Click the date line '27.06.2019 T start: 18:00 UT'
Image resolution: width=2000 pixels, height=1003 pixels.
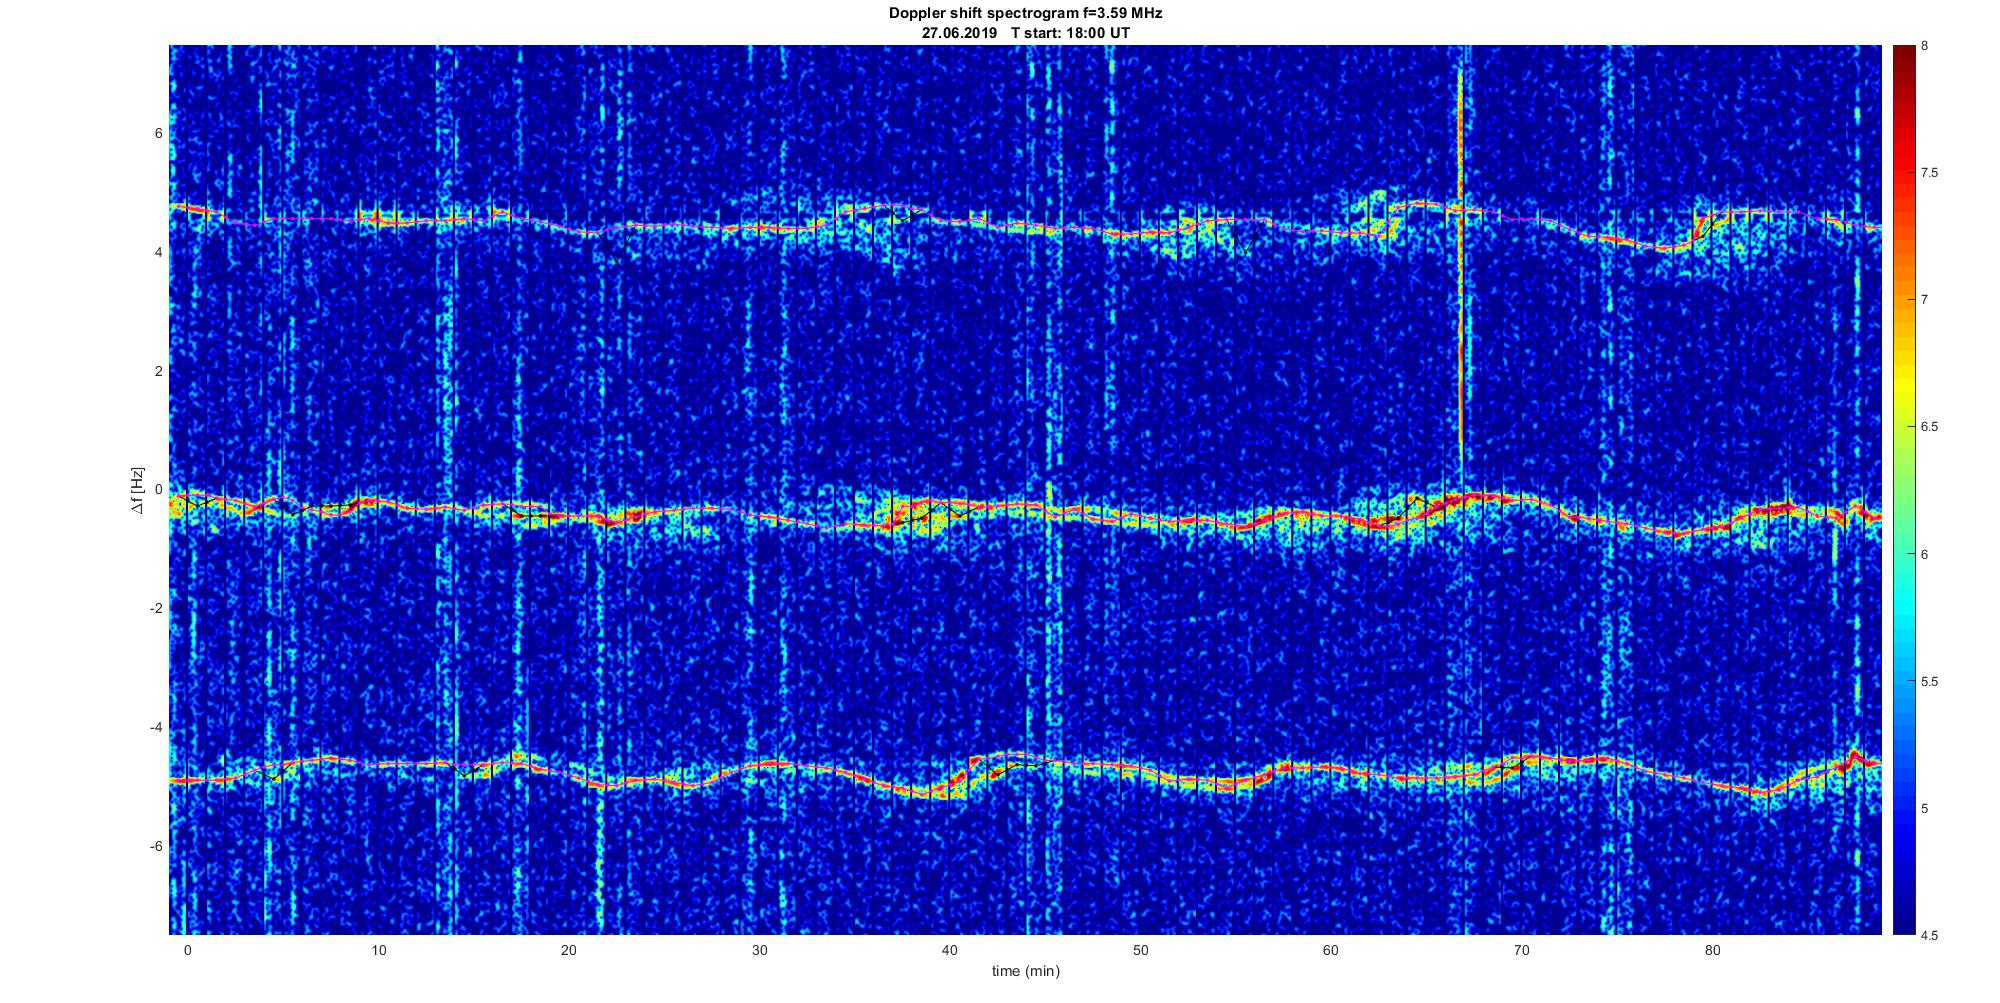tap(1026, 33)
